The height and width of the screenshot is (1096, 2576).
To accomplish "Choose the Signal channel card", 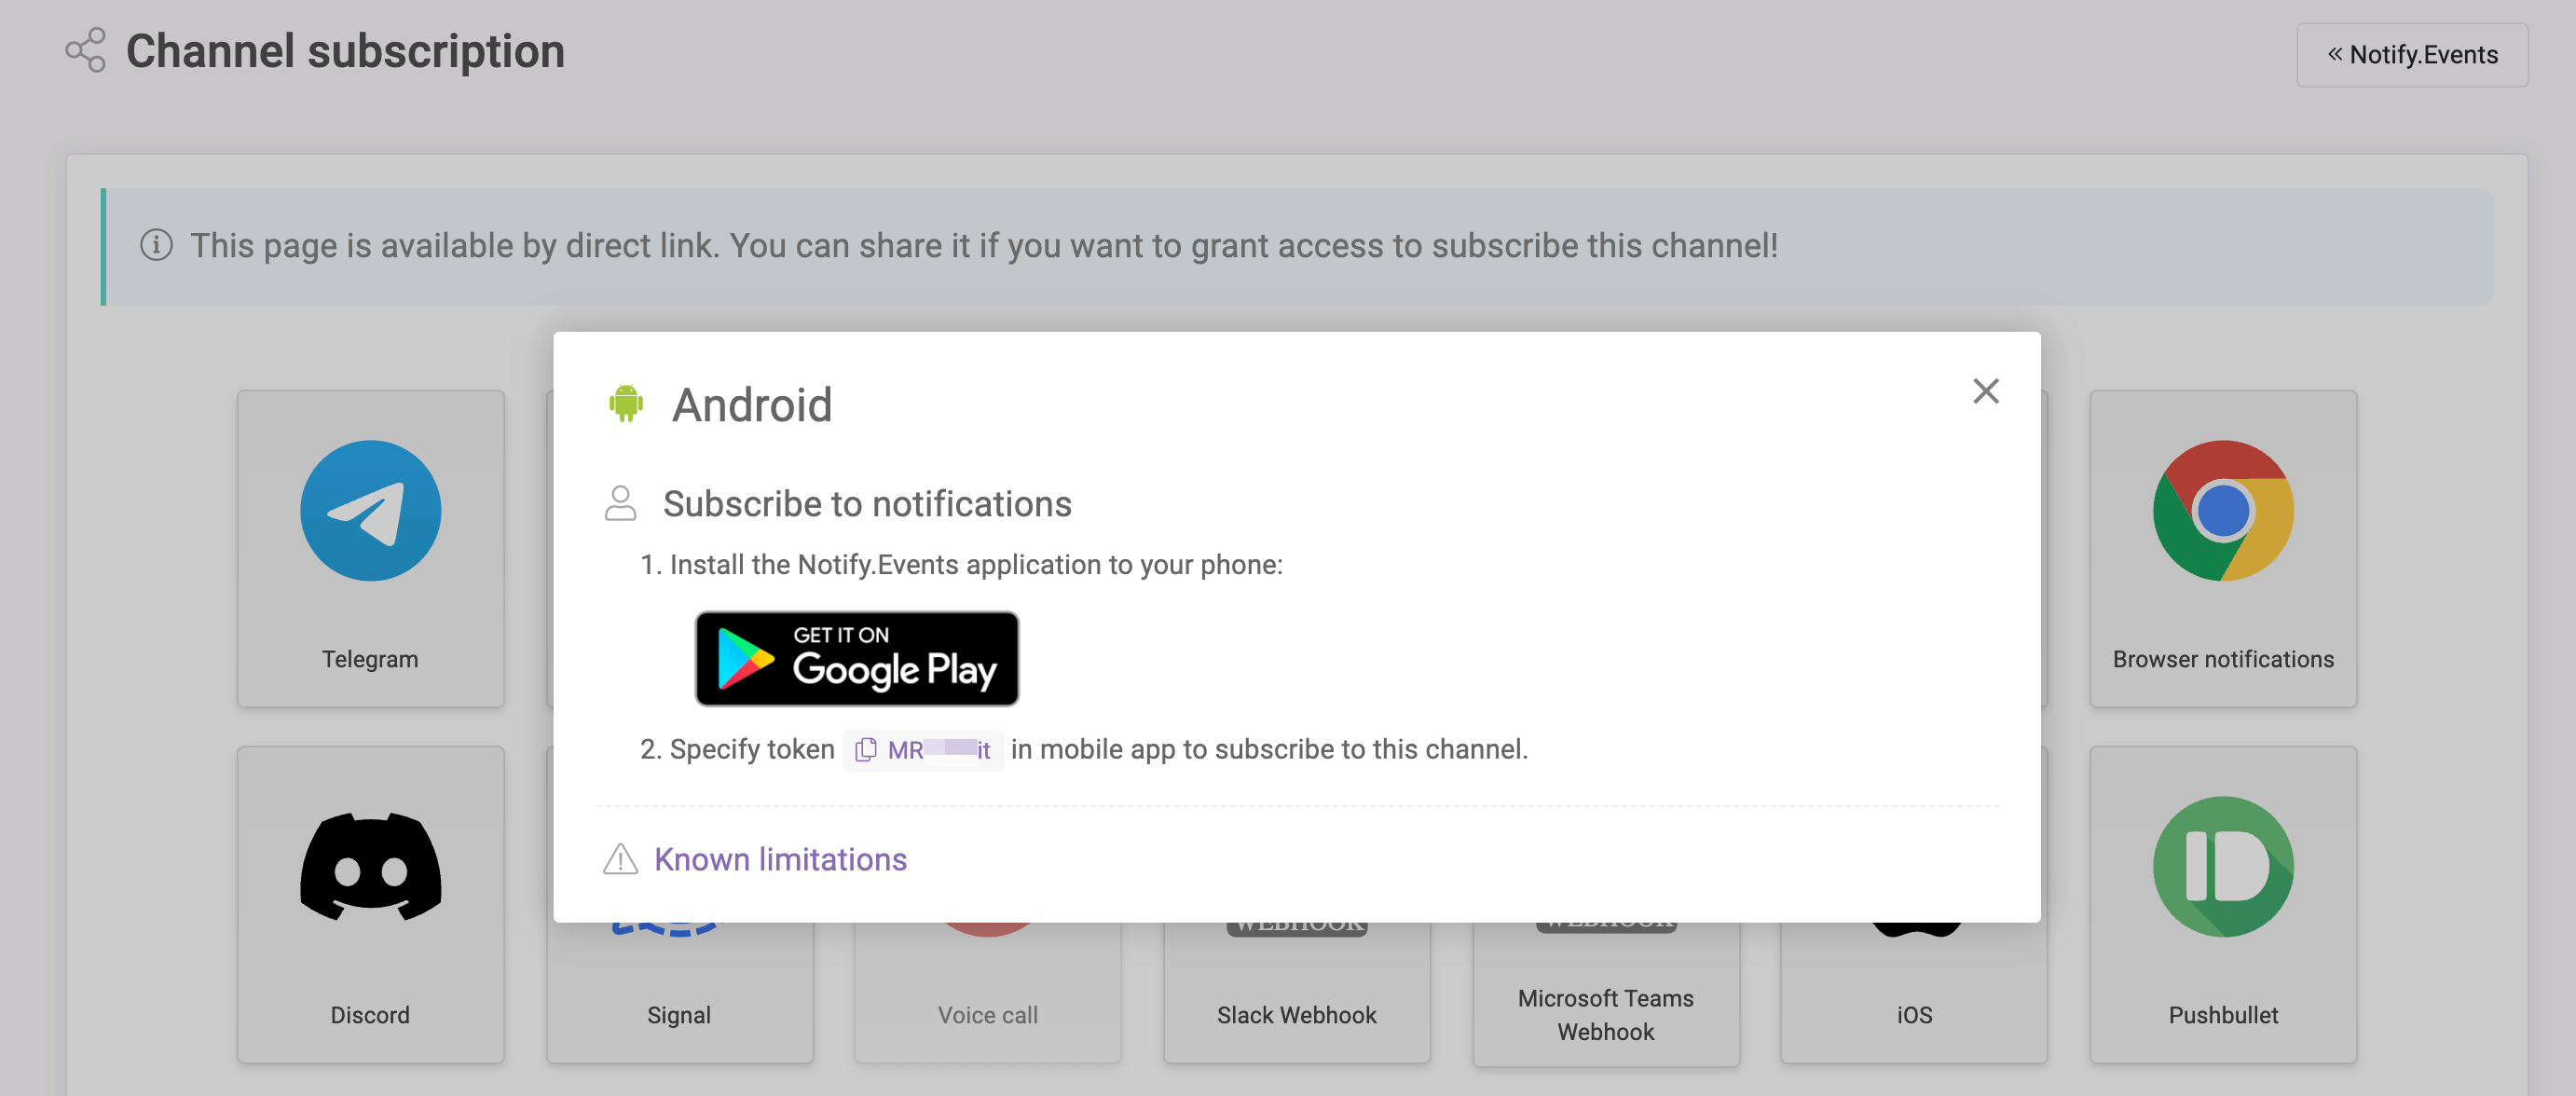I will click(x=679, y=993).
